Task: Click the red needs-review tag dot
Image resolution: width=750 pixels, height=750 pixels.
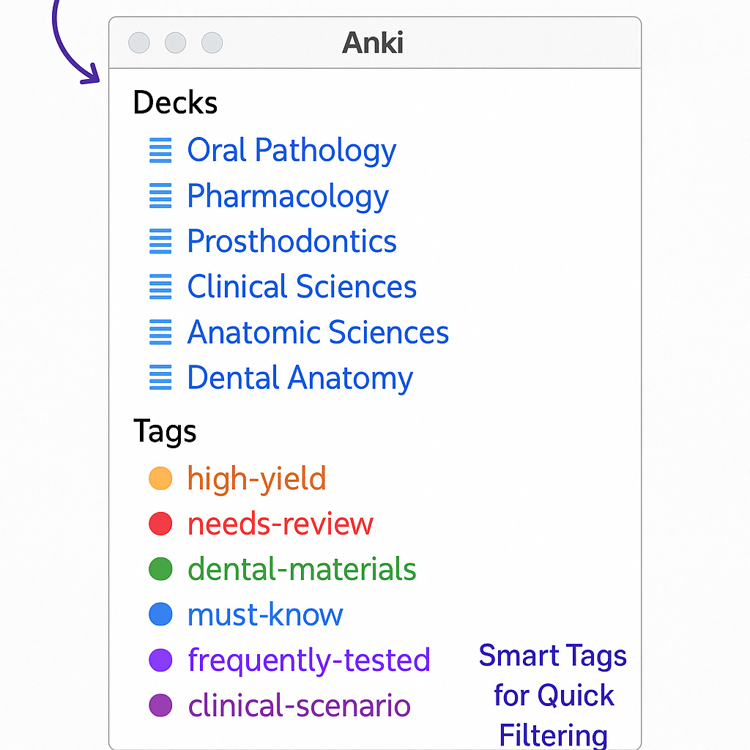Action: click(160, 524)
